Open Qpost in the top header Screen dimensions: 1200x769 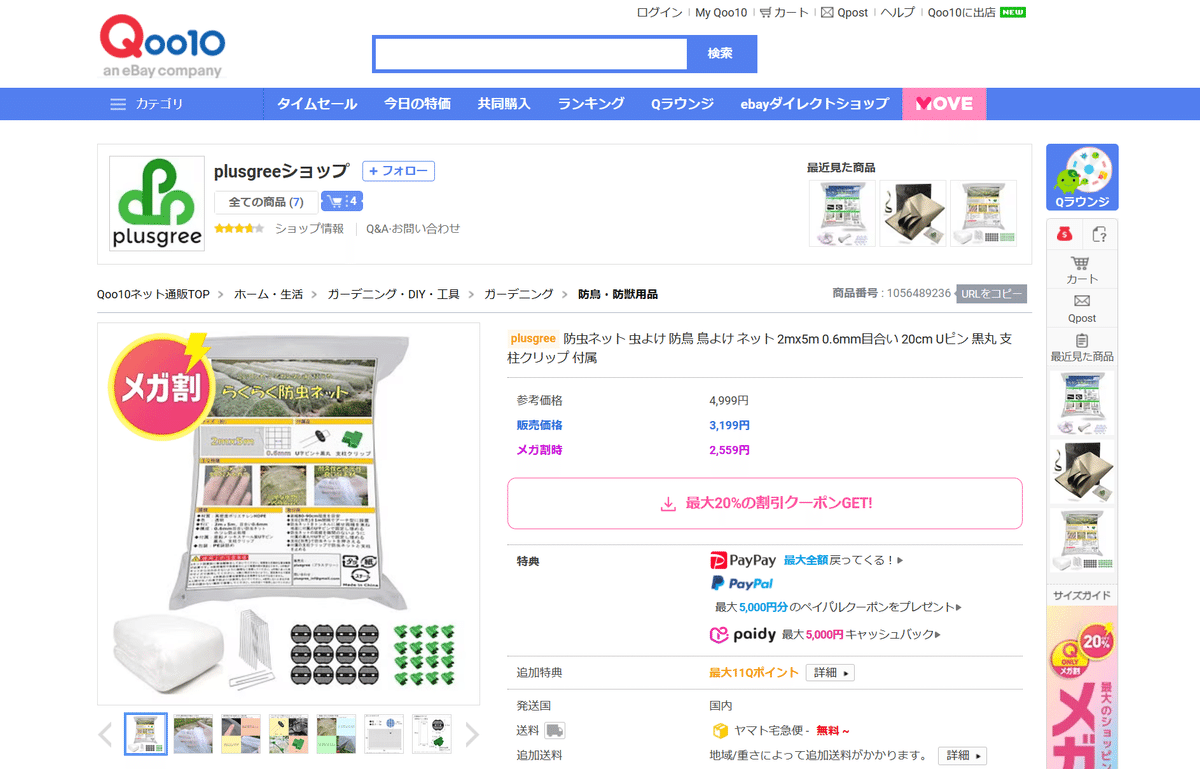(x=845, y=13)
